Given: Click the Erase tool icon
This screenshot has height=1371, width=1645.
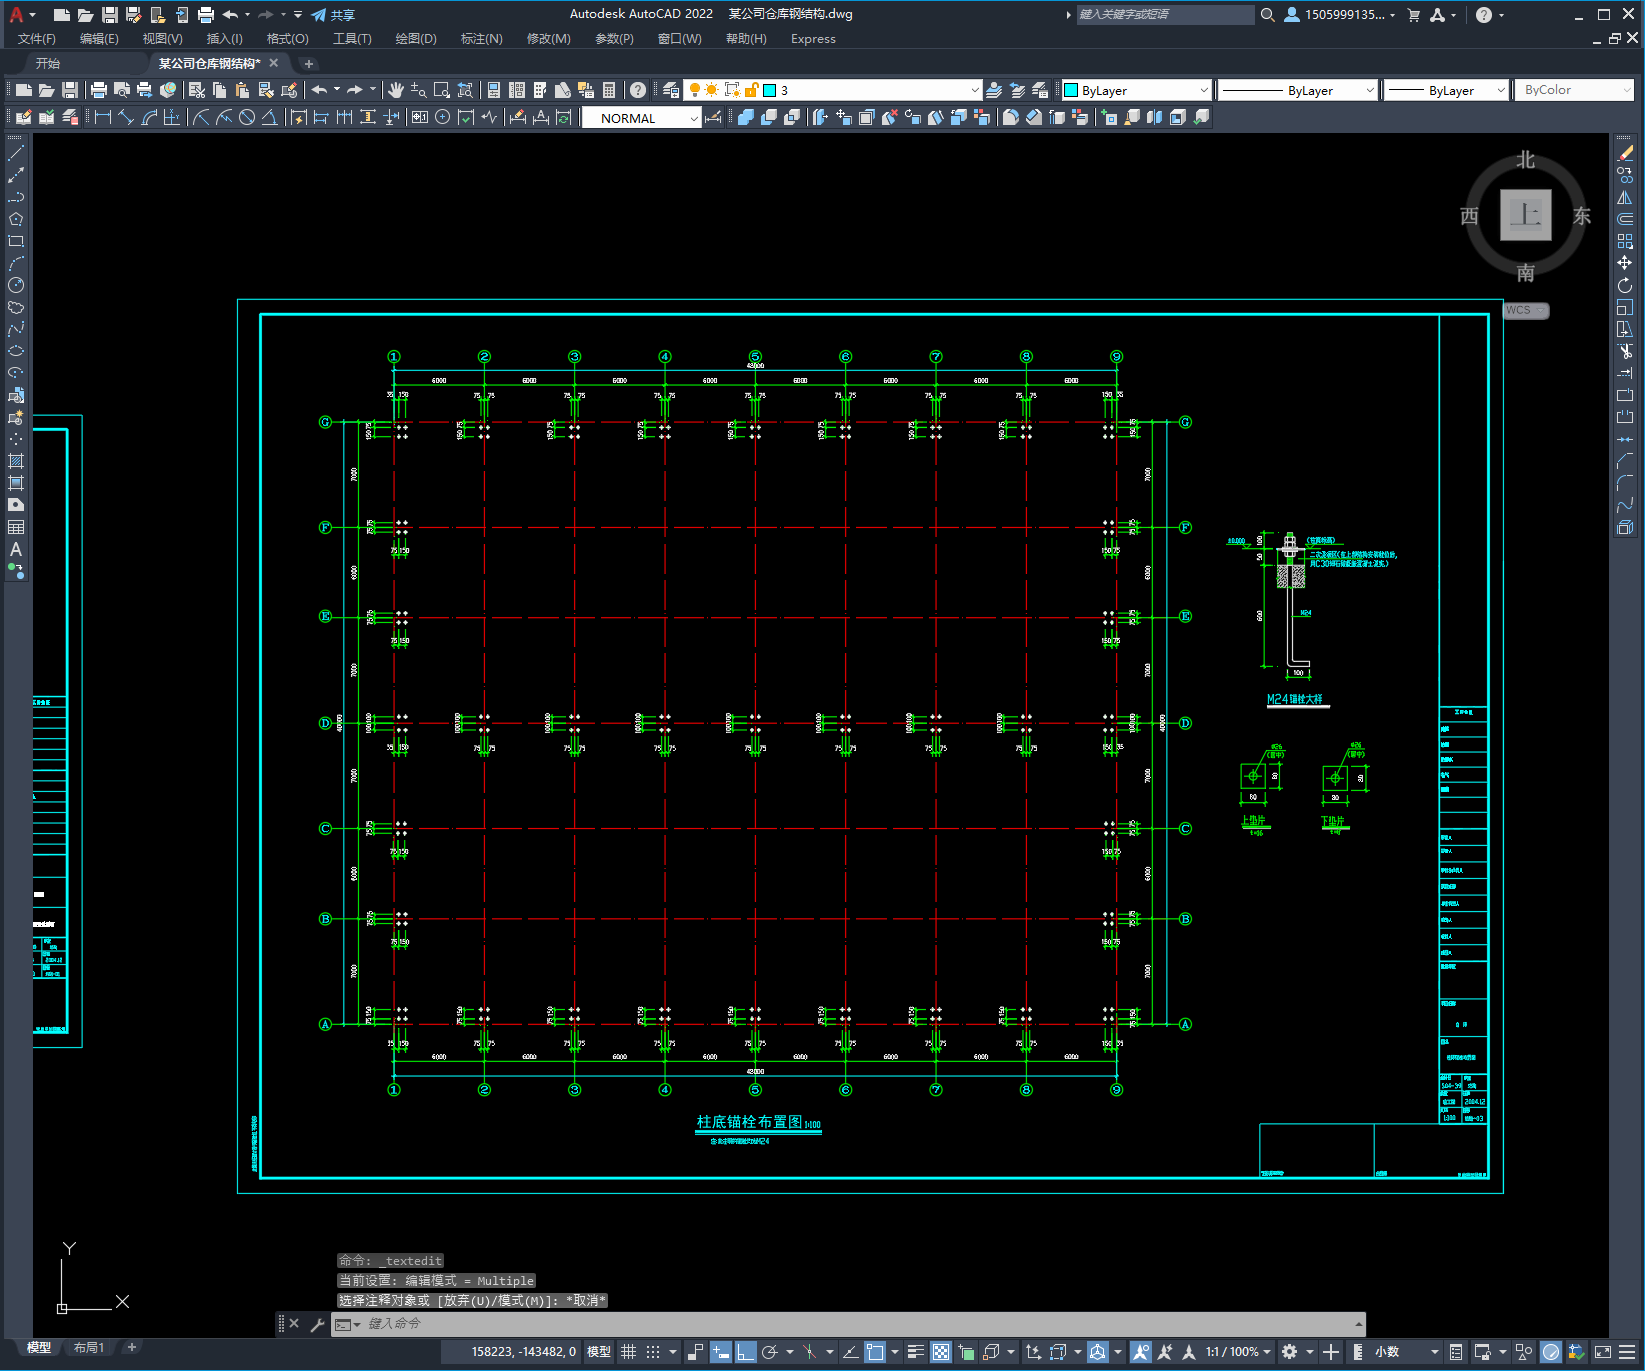Looking at the screenshot, I should click(x=1625, y=153).
